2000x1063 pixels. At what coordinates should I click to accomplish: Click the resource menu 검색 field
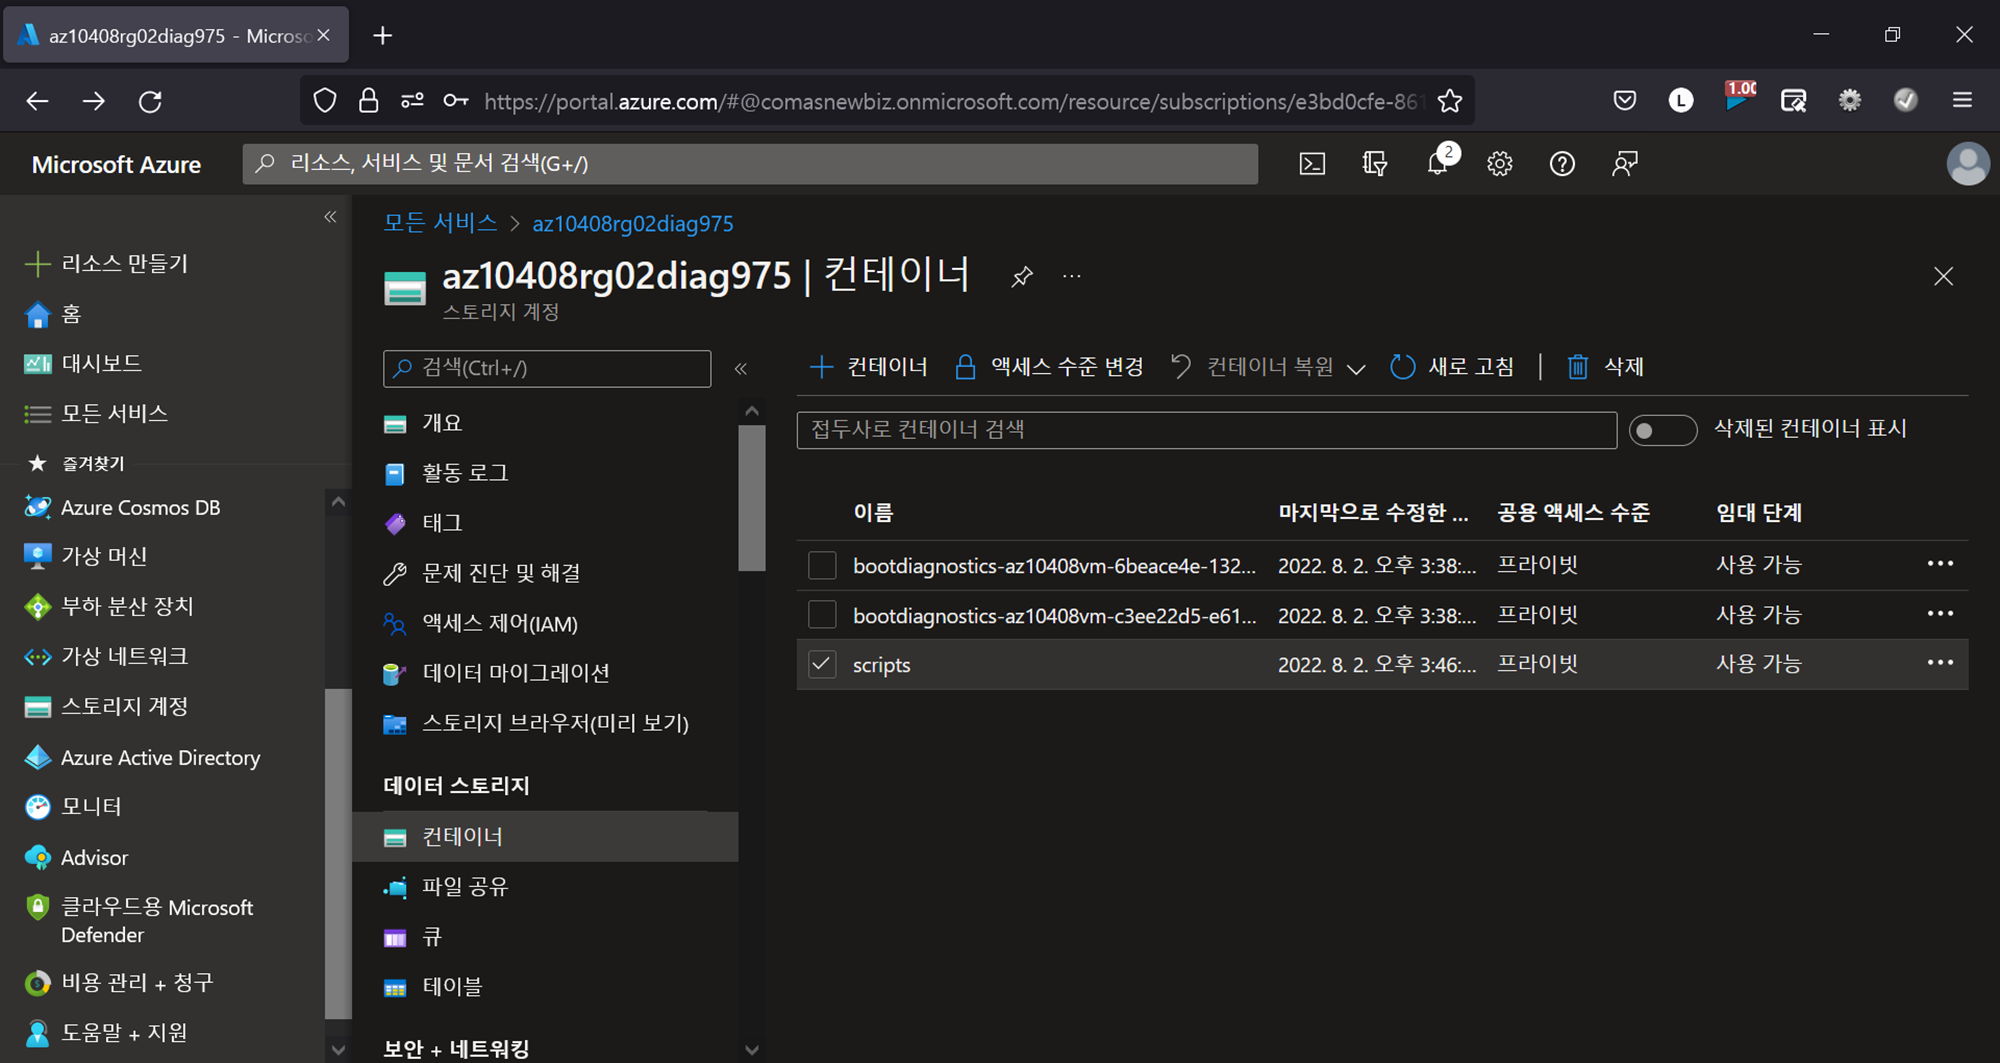pos(547,368)
